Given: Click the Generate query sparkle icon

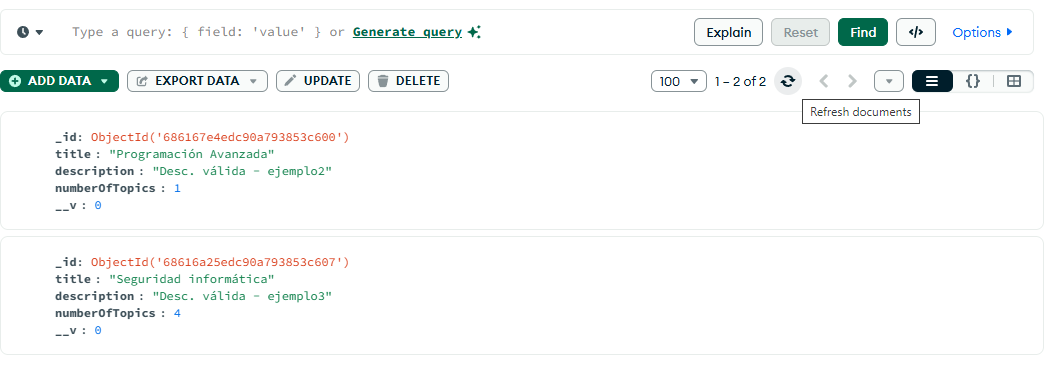Looking at the screenshot, I should coord(474,32).
